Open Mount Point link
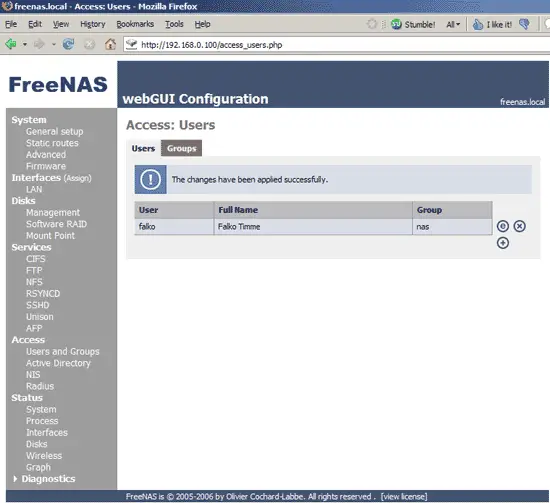The width and height of the screenshot is (550, 503). click(50, 236)
